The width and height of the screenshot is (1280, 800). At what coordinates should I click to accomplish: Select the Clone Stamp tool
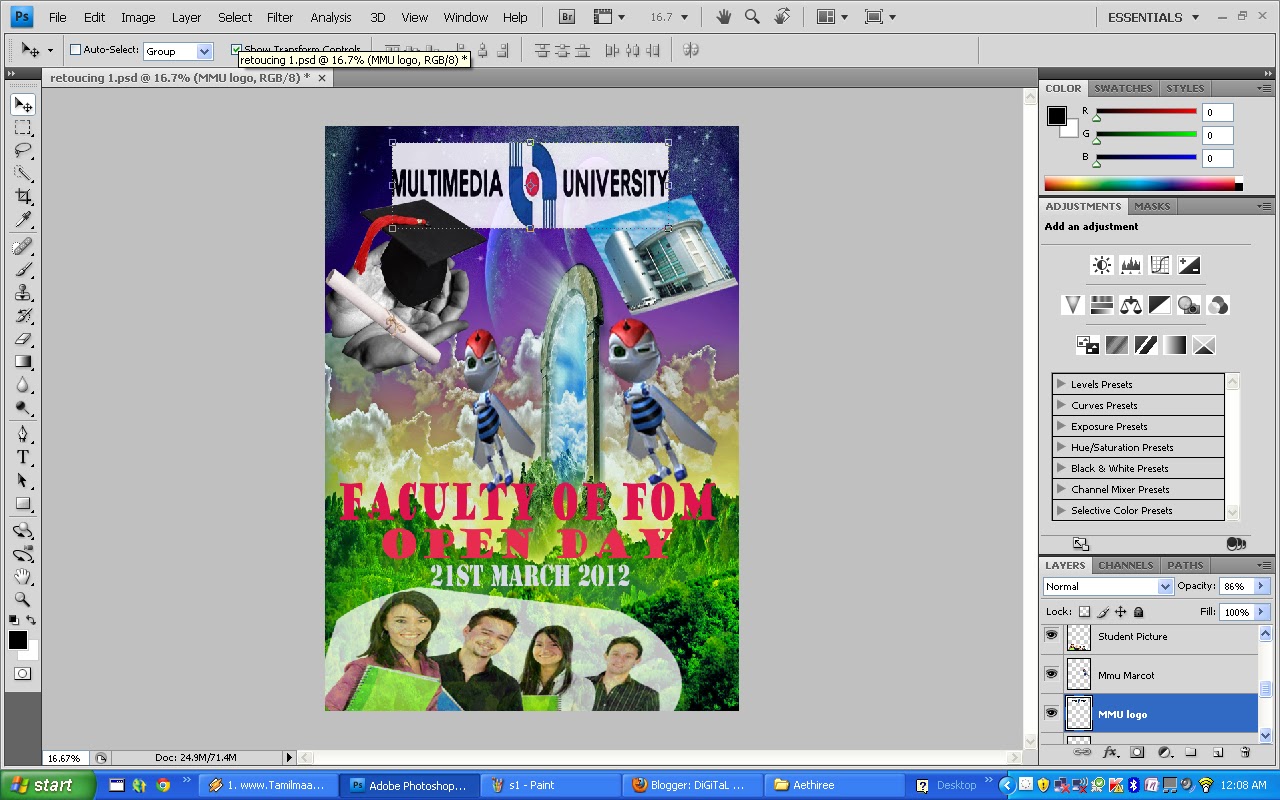23,292
